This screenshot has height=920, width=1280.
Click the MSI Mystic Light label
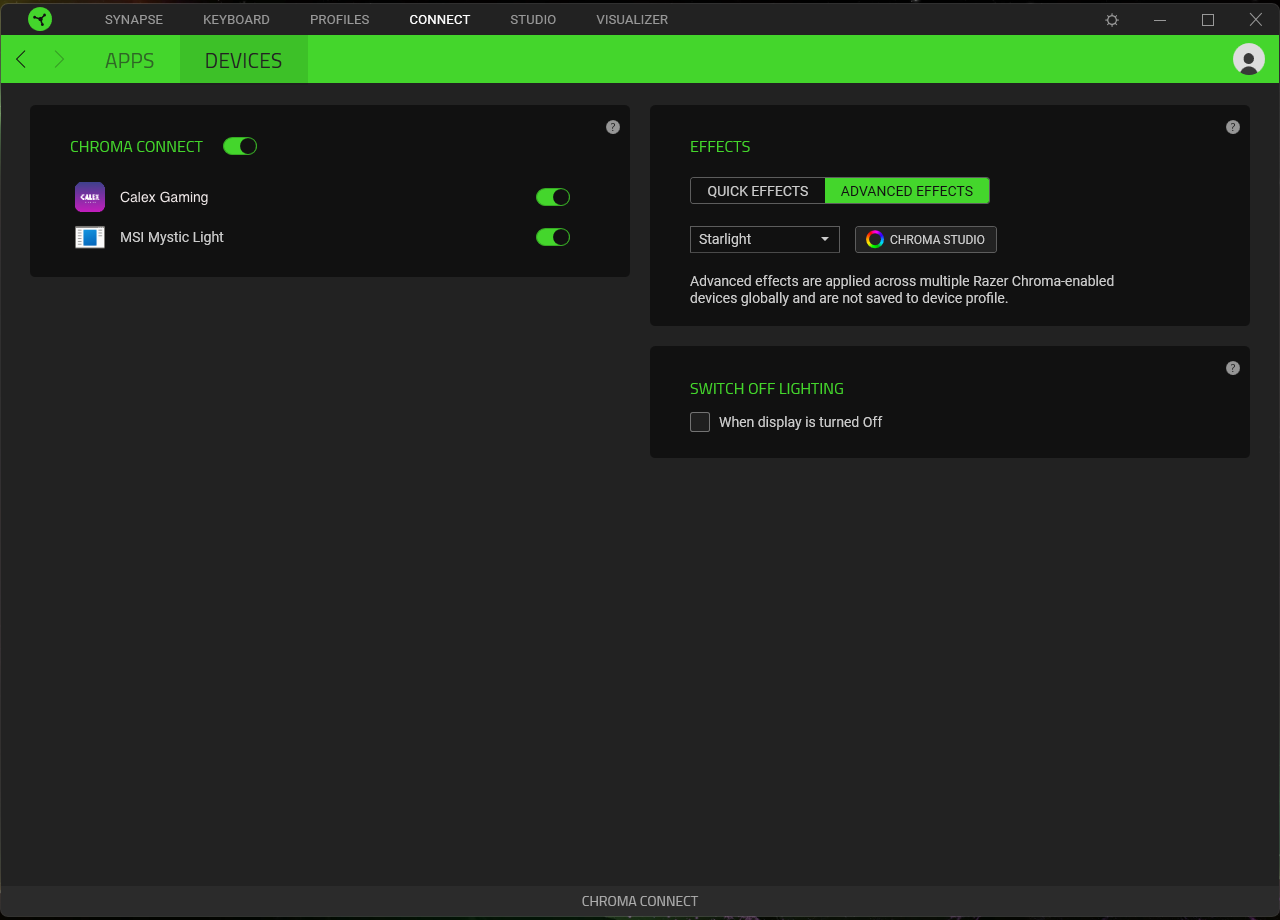coord(172,237)
